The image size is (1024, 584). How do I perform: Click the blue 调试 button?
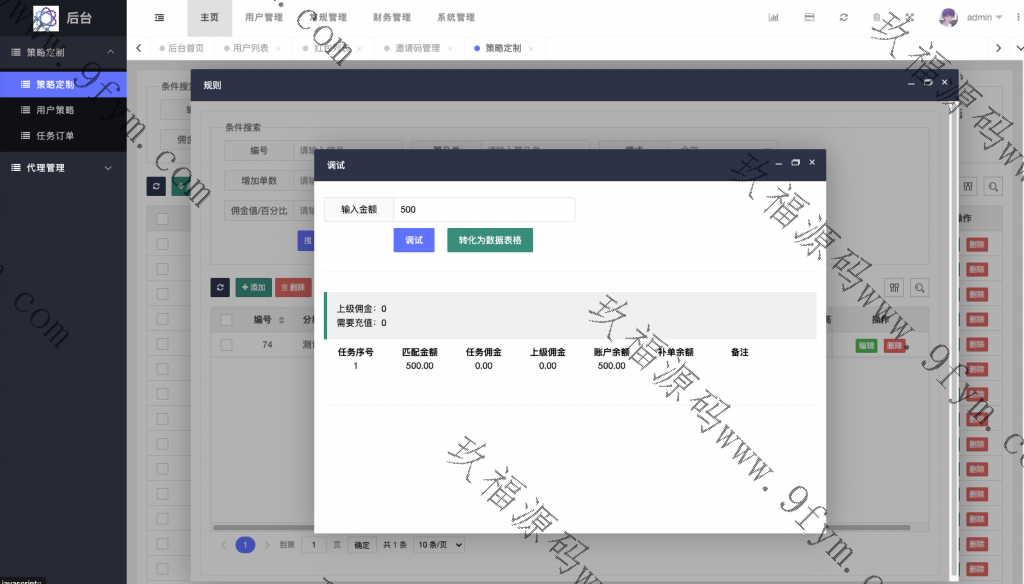pyautogui.click(x=413, y=240)
